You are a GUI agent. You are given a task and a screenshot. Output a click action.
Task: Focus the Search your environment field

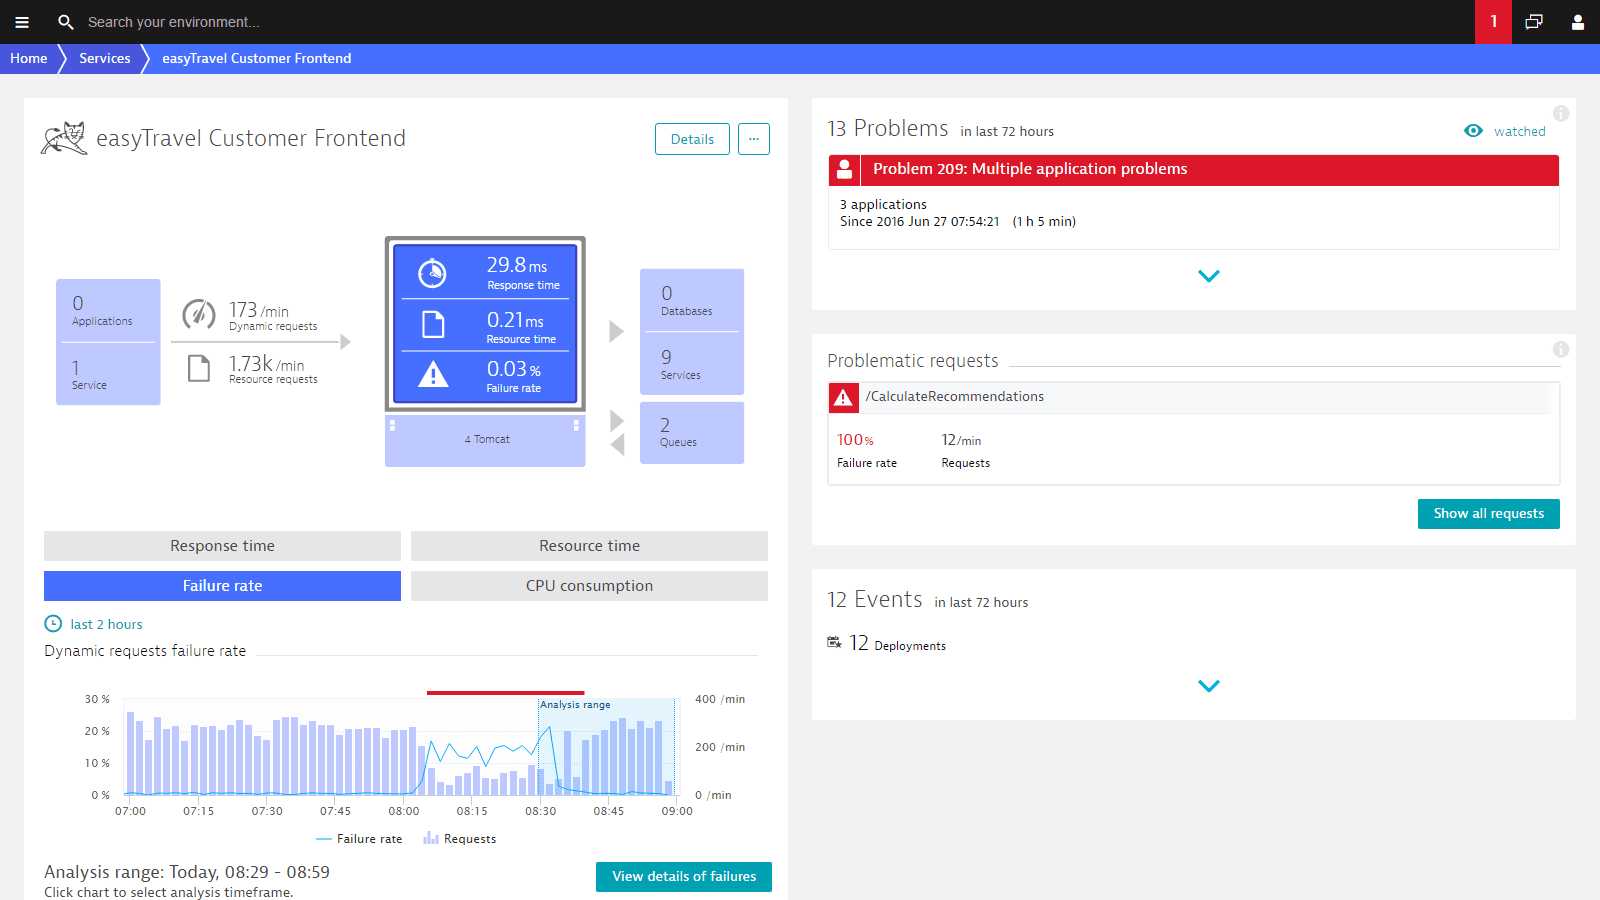(x=174, y=22)
